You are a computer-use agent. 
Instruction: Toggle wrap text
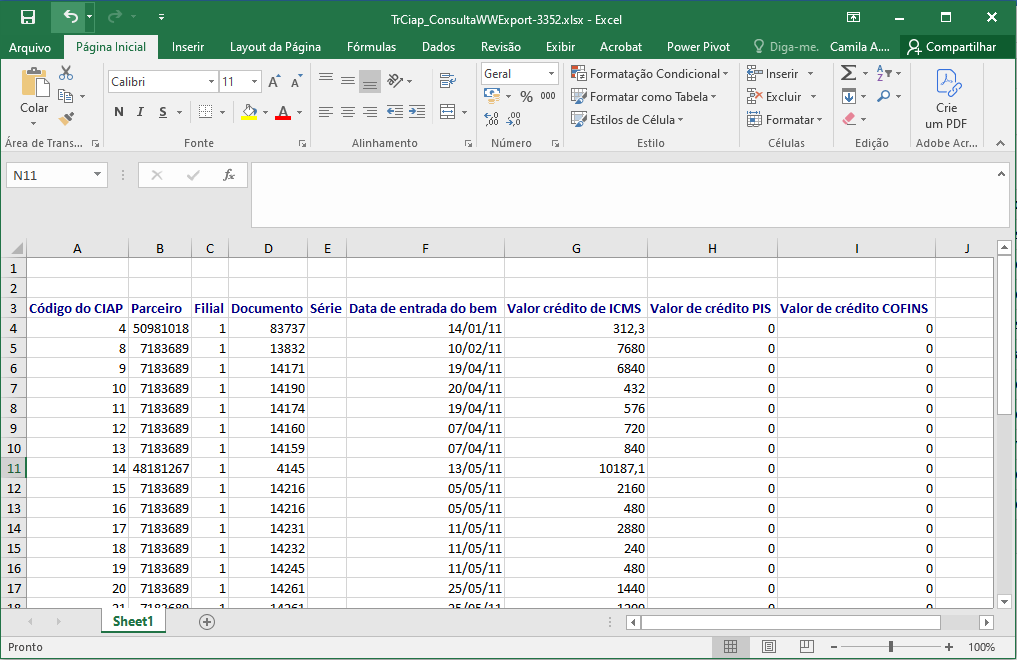[x=448, y=80]
